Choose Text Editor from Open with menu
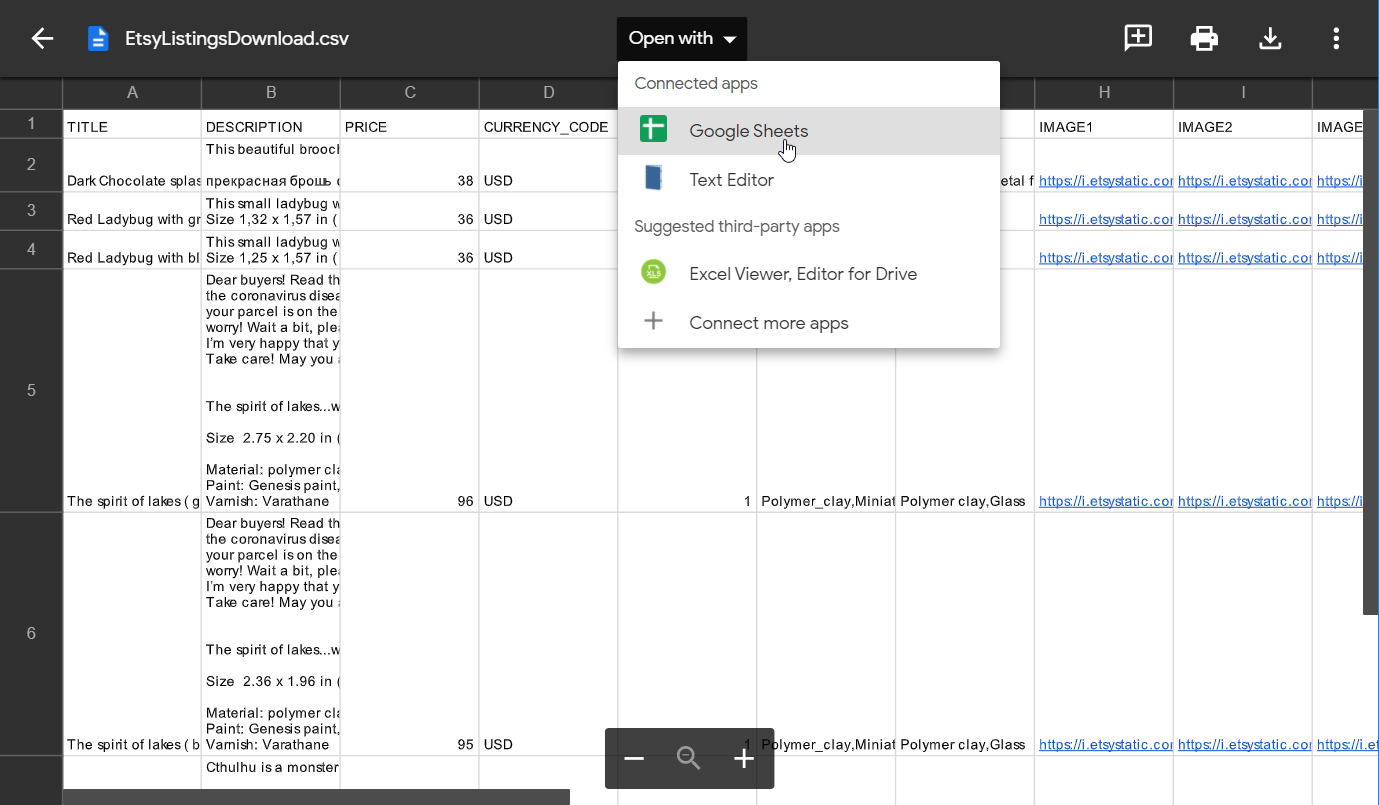Screen dimensions: 1379x805 click(809, 180)
